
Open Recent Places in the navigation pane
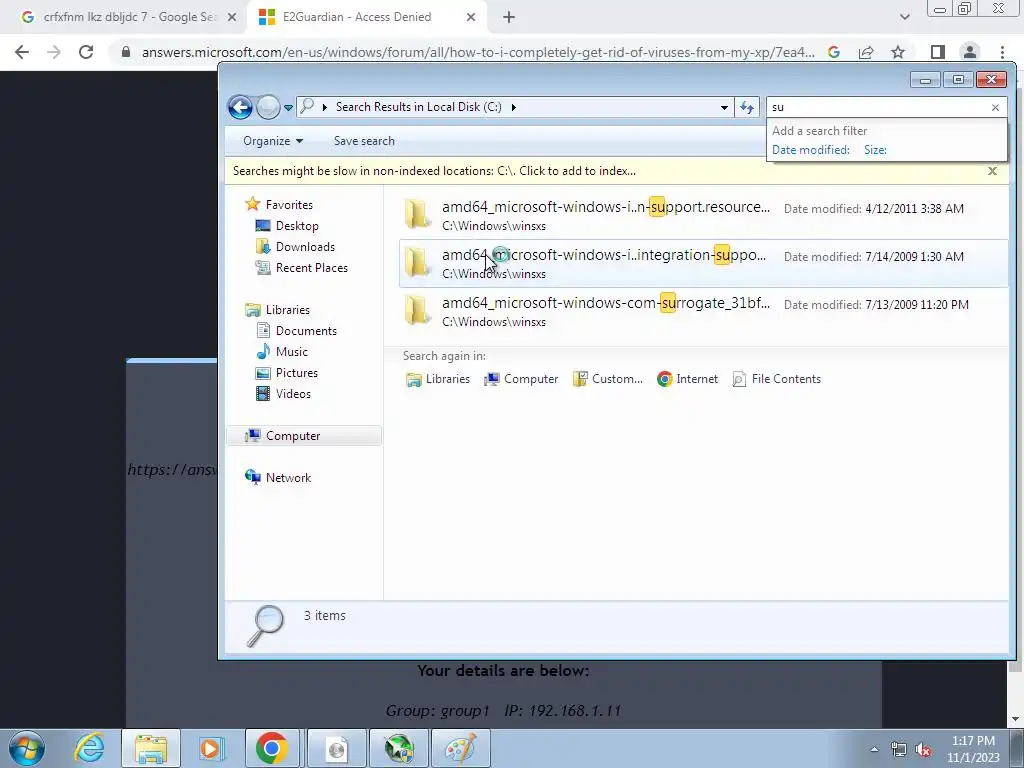point(312,268)
